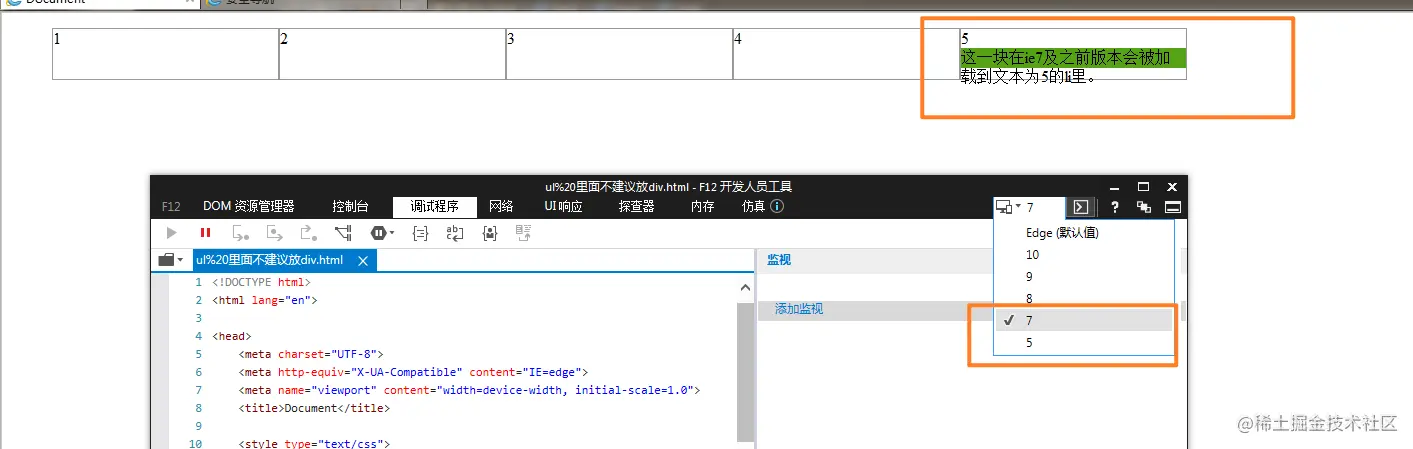Click the <html lang="en"> code line
The height and width of the screenshot is (449, 1413).
[x=264, y=300]
